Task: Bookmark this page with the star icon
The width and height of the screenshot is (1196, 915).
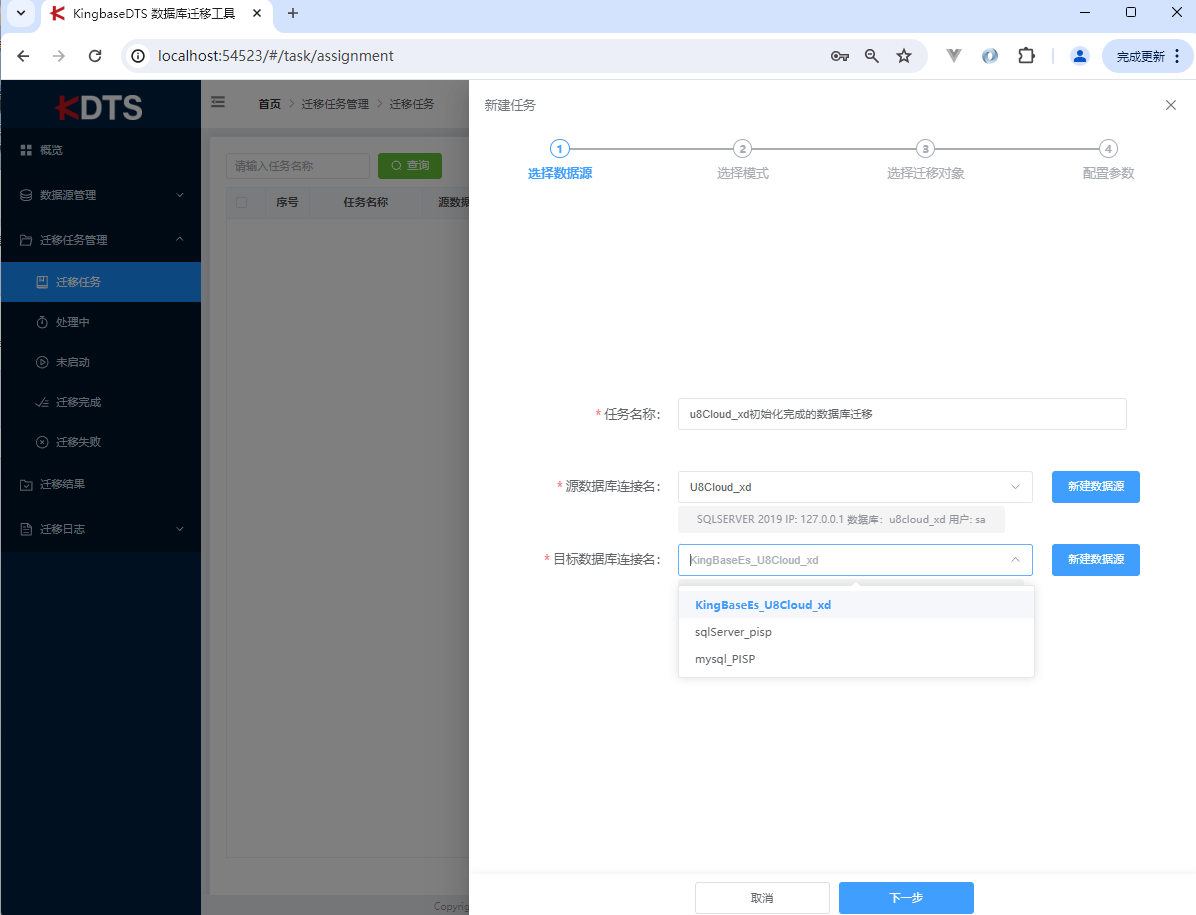Action: 904,56
